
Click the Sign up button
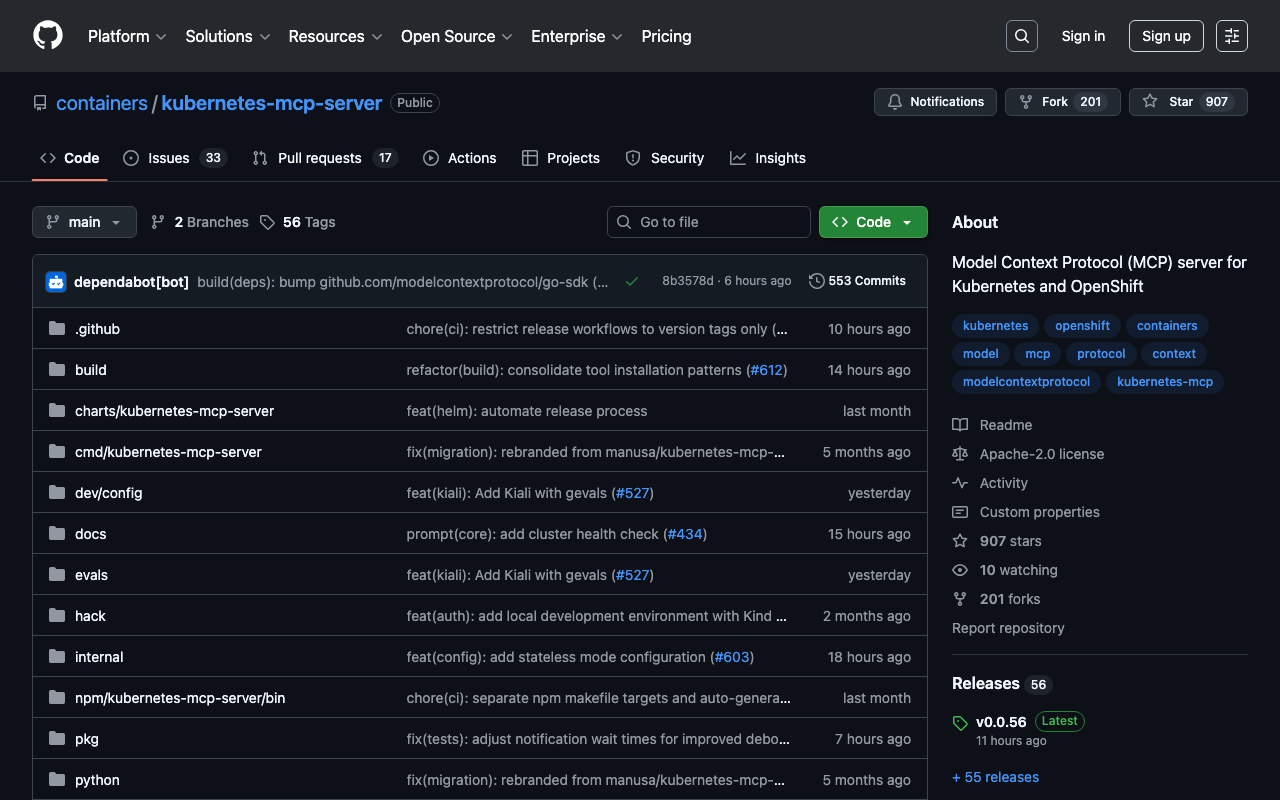(x=1166, y=36)
